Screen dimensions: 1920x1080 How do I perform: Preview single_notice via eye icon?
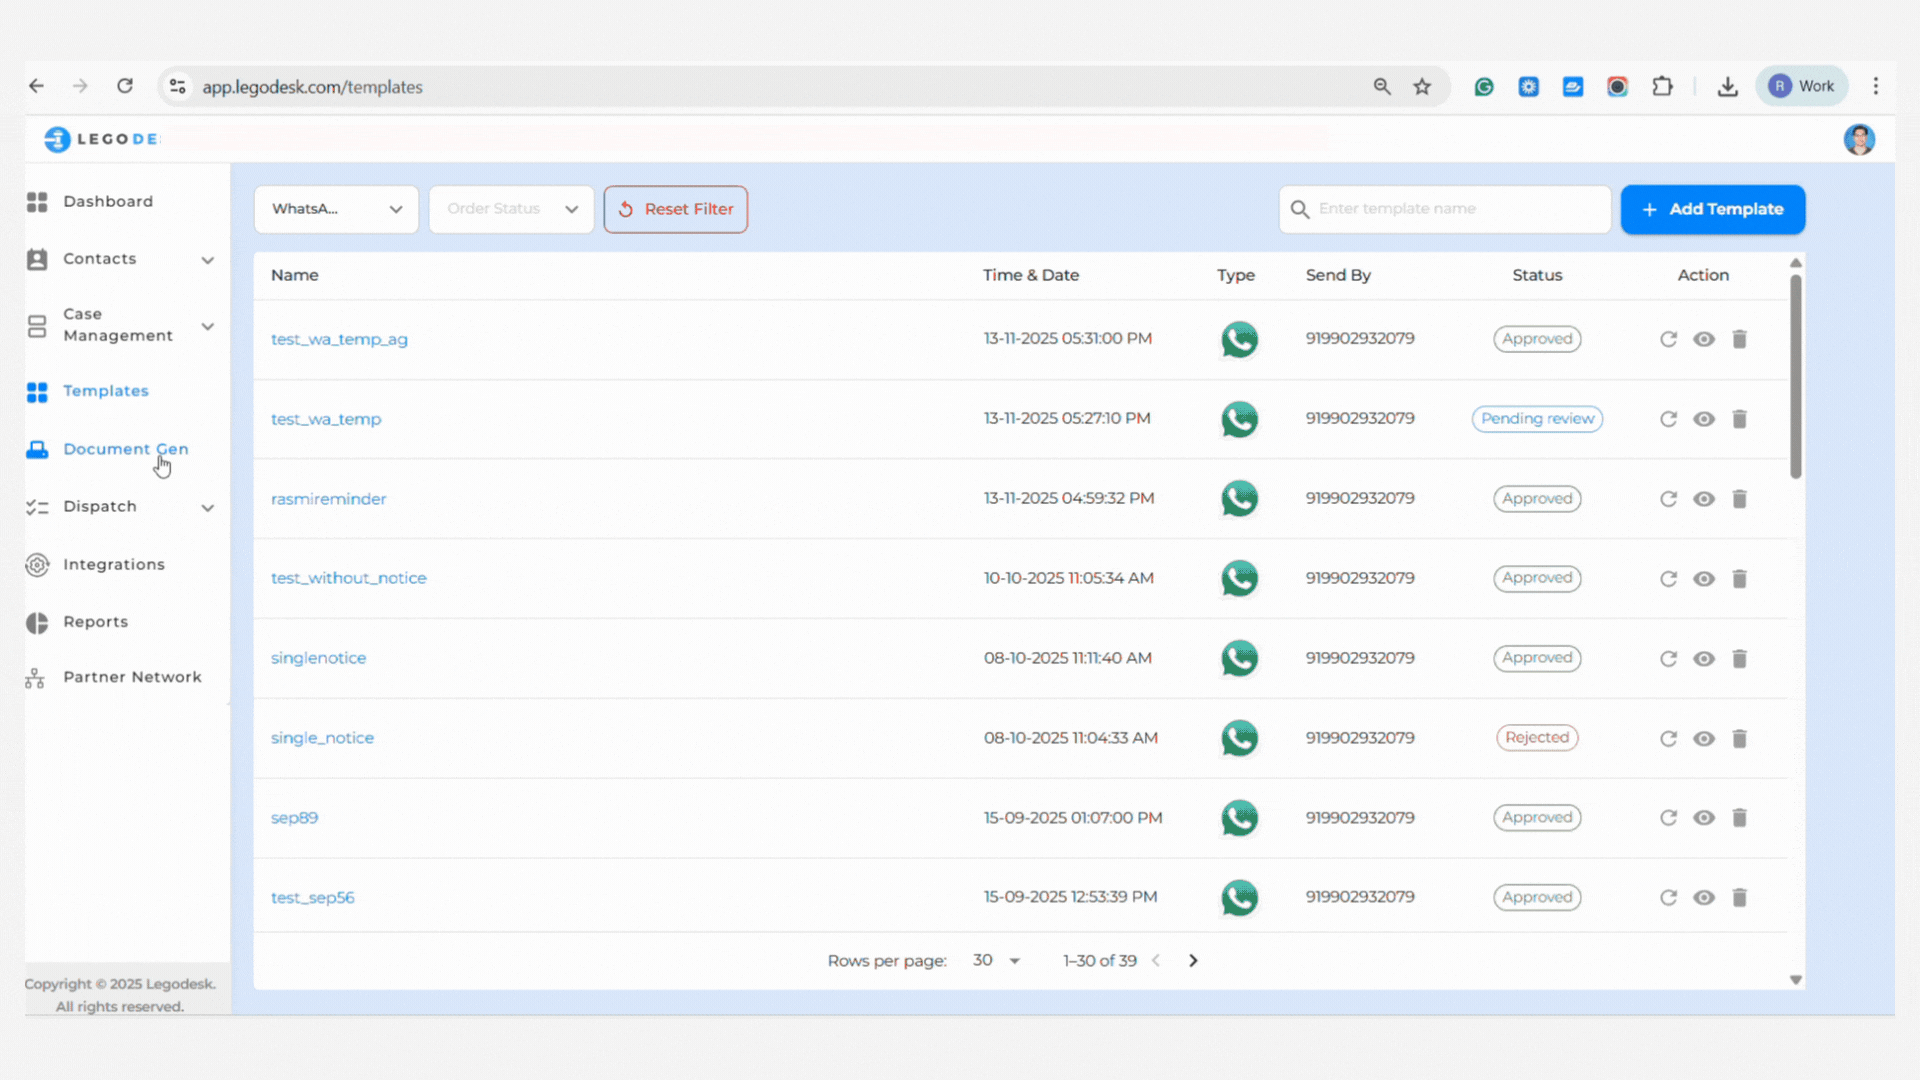[1704, 739]
